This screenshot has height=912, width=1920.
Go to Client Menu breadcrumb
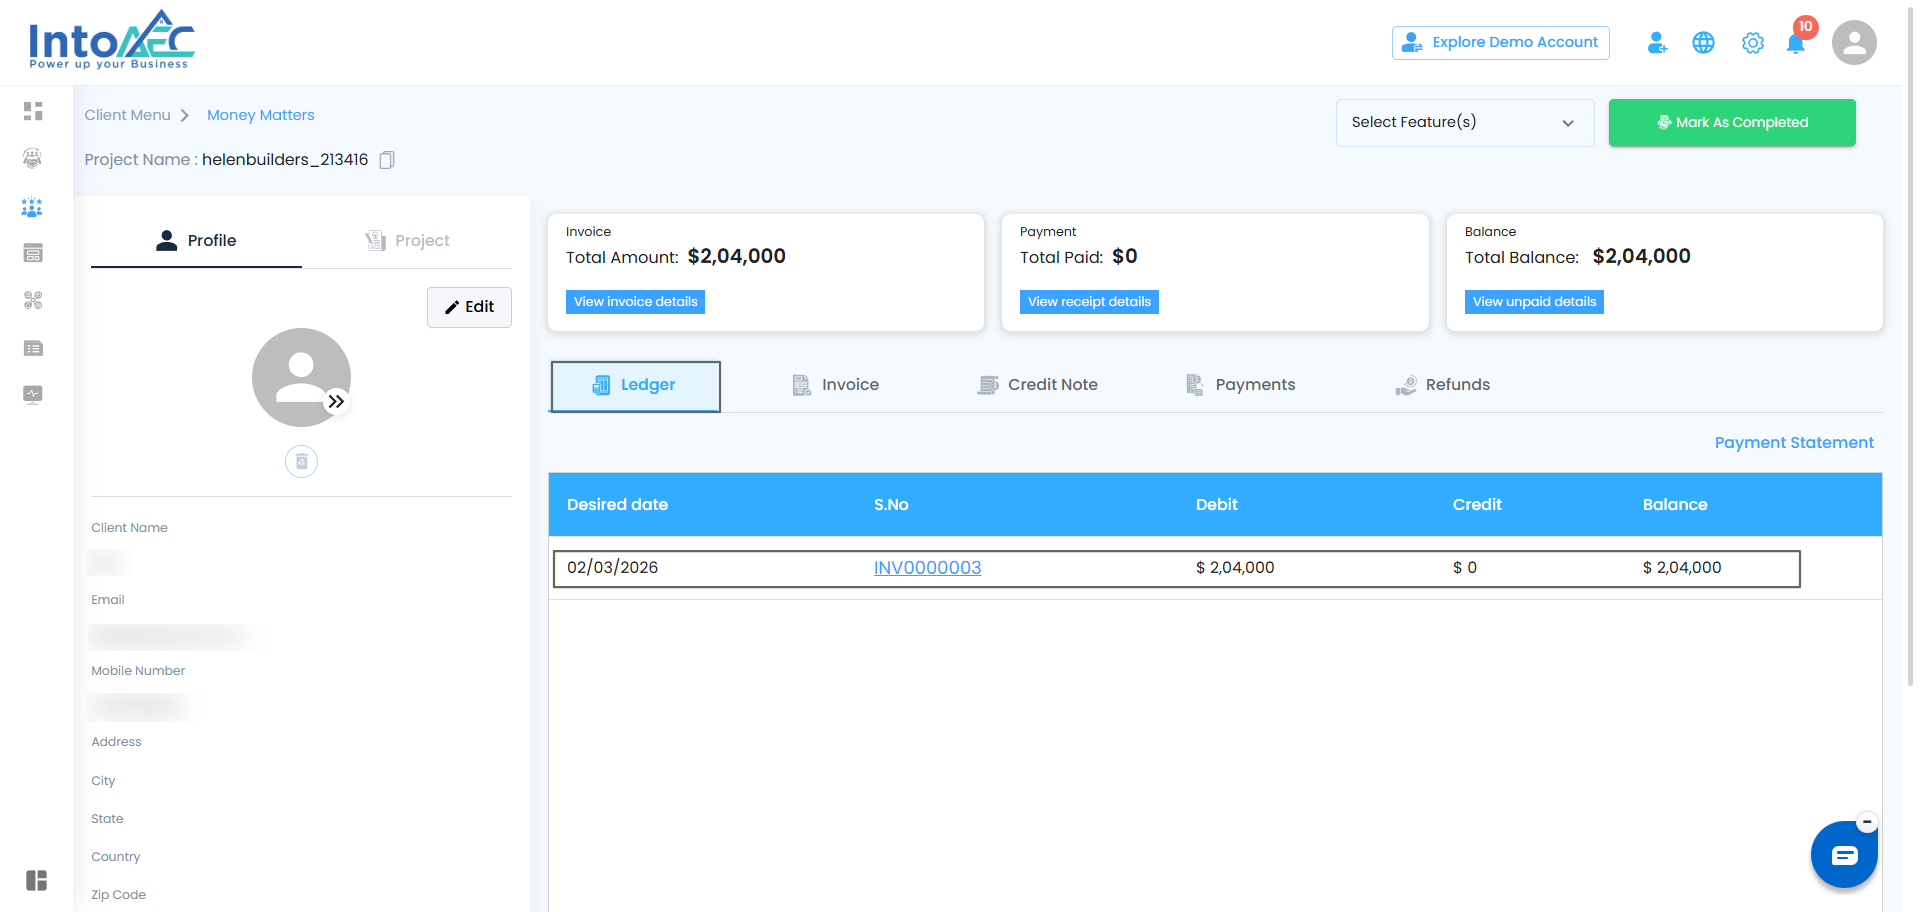click(x=128, y=115)
